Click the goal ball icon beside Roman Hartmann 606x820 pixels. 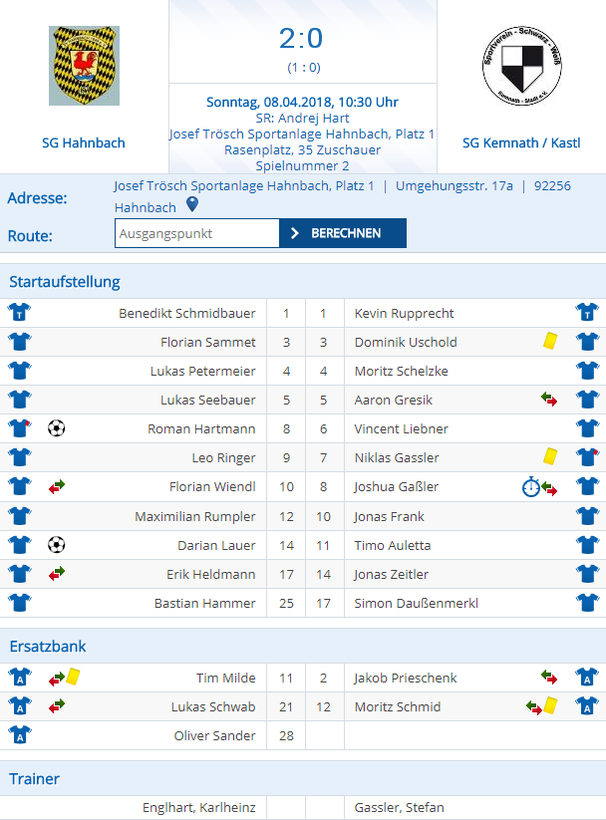56,428
